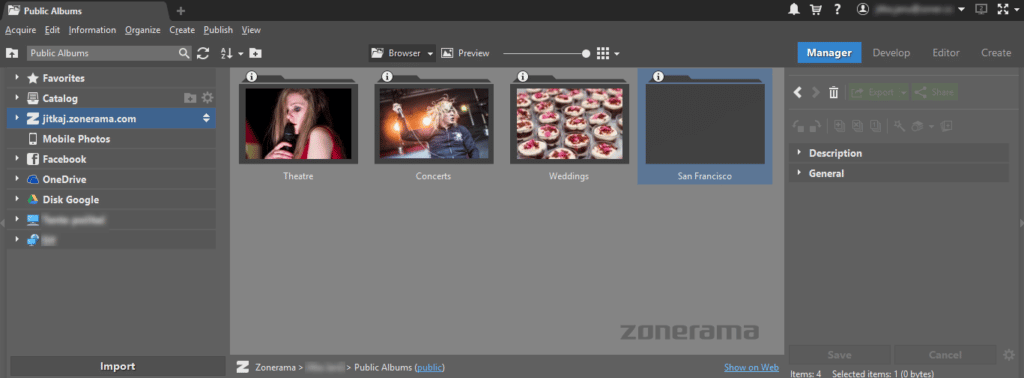The height and width of the screenshot is (378, 1024).
Task: Switch to the Manager module
Action: click(829, 53)
